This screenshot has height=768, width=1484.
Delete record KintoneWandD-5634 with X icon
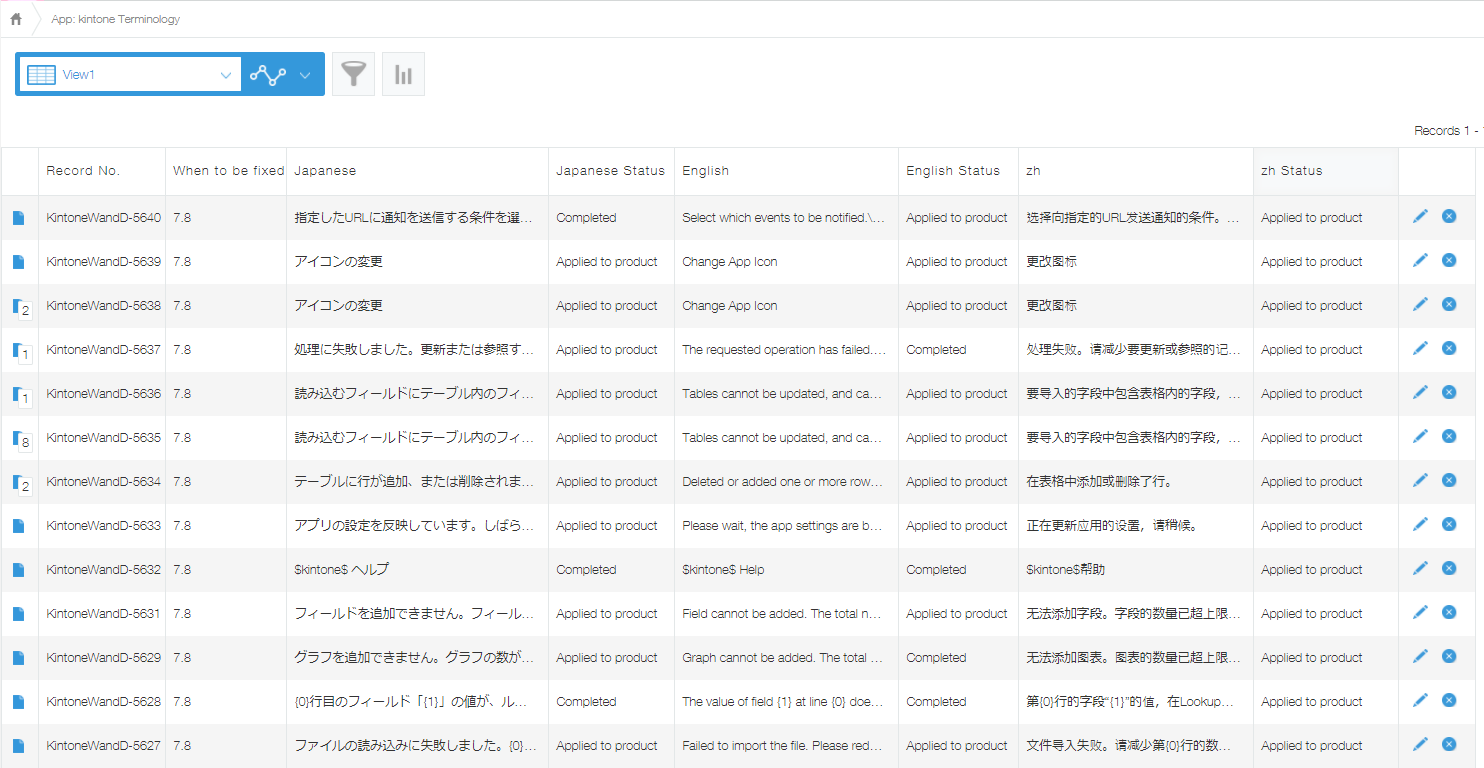coord(1449,480)
